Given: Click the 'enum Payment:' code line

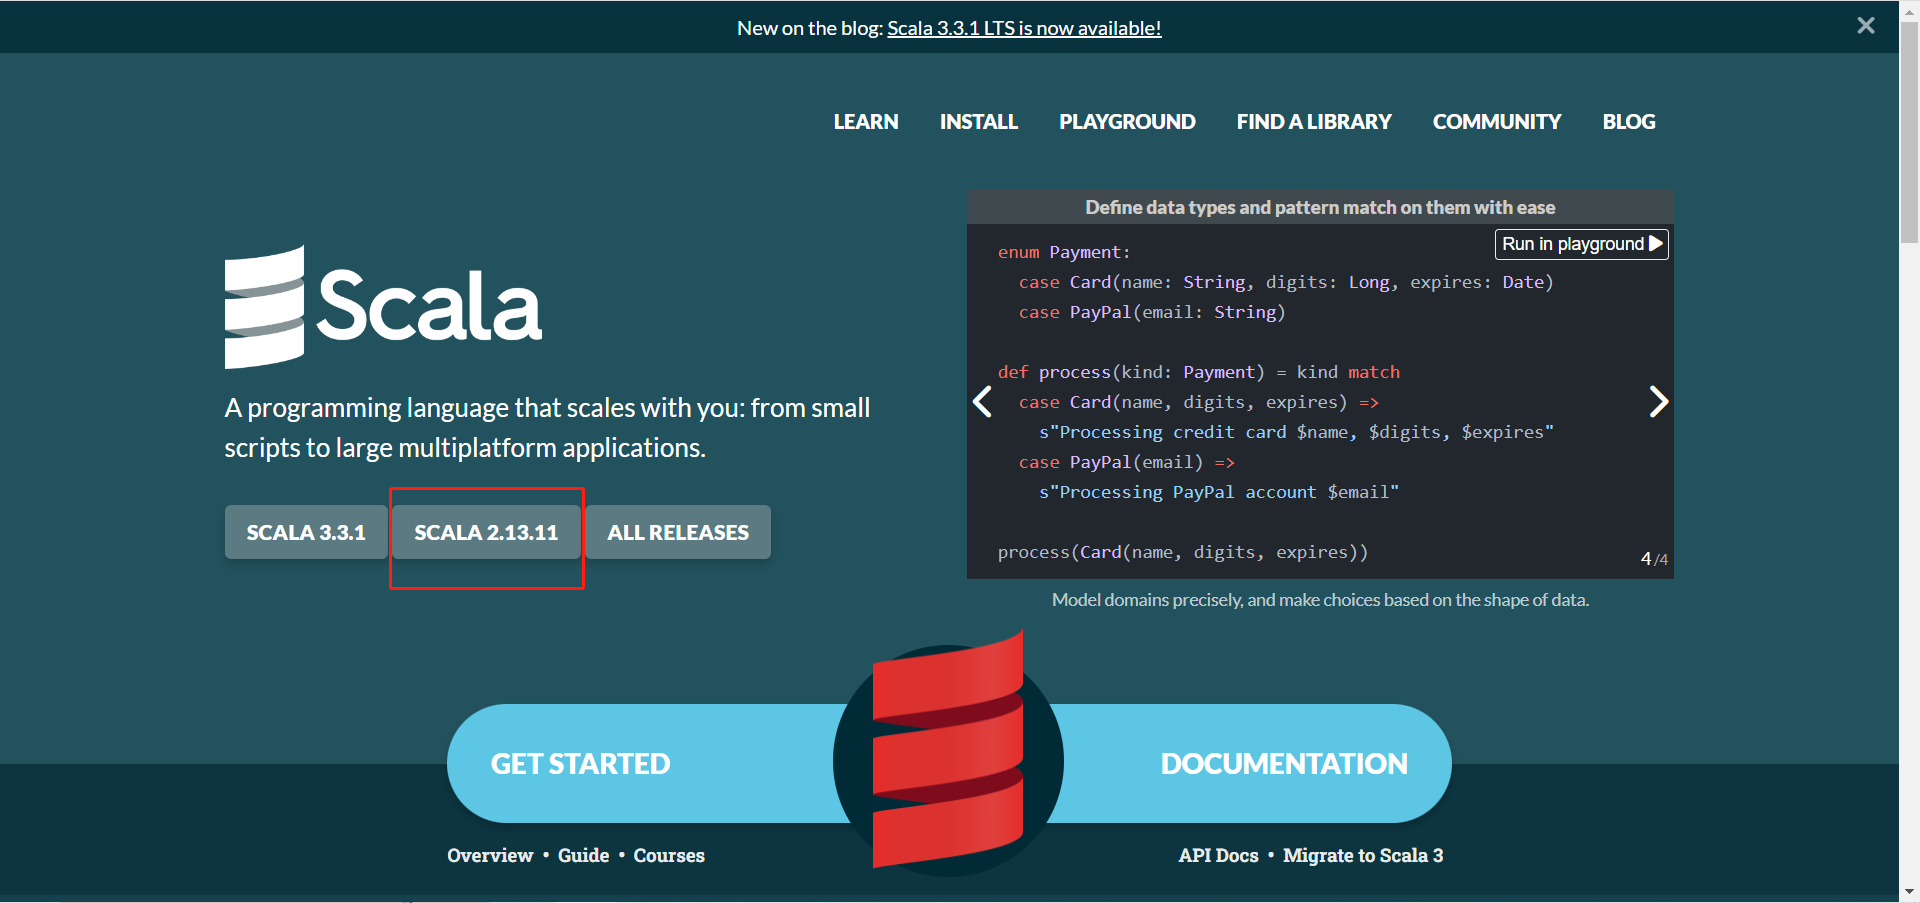Looking at the screenshot, I should [1064, 252].
